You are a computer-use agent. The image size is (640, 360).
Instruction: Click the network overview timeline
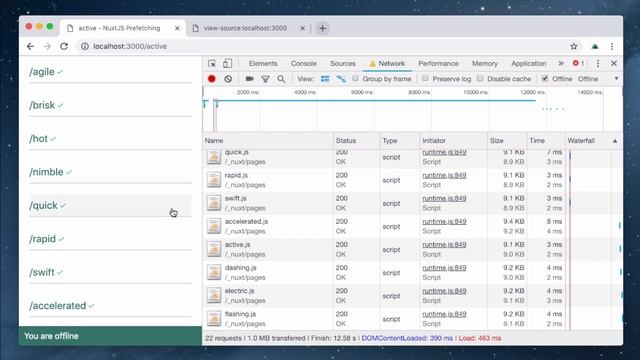412,110
